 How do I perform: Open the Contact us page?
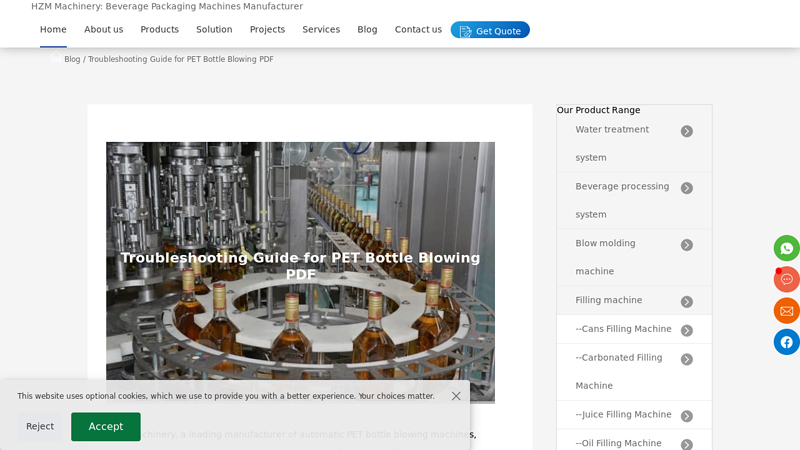tap(418, 30)
